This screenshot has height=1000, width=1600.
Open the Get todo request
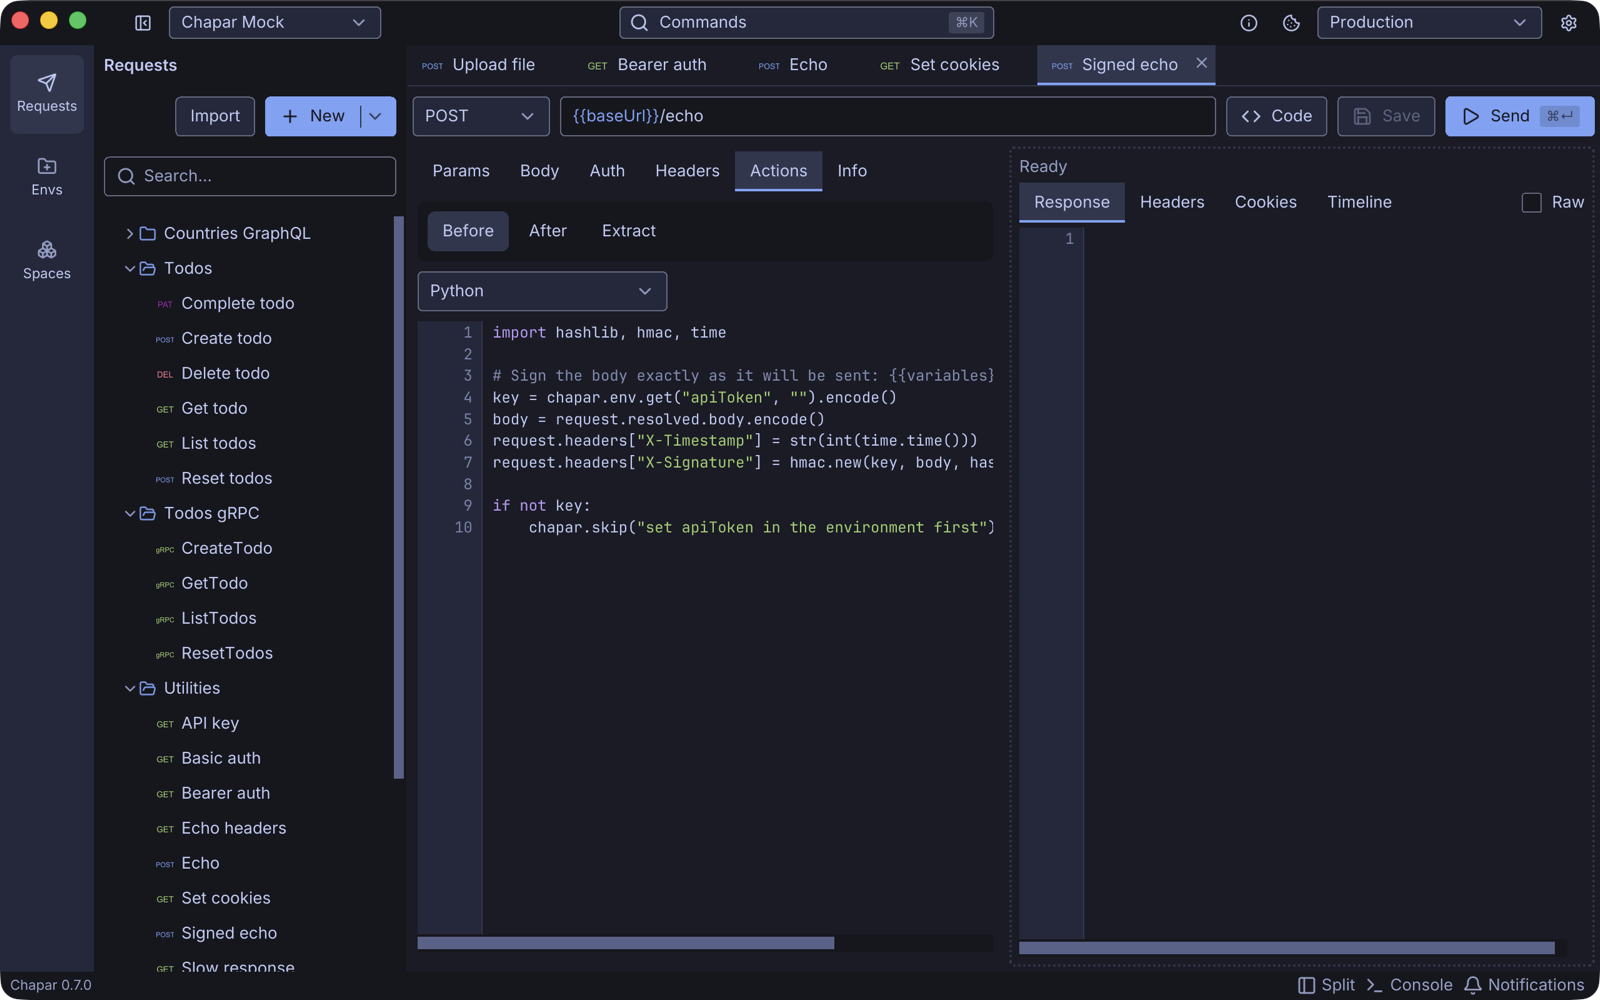(214, 408)
